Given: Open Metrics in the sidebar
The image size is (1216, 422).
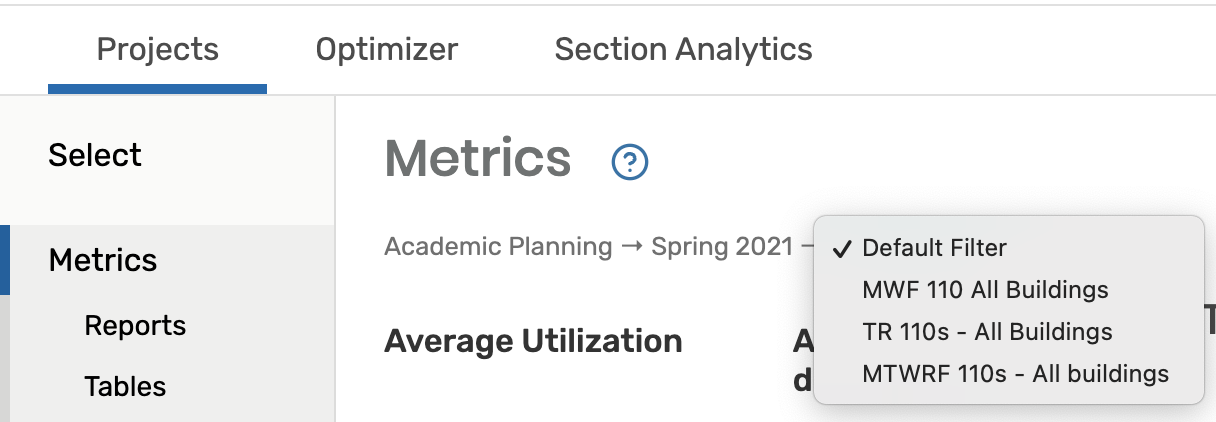Looking at the screenshot, I should click(103, 260).
